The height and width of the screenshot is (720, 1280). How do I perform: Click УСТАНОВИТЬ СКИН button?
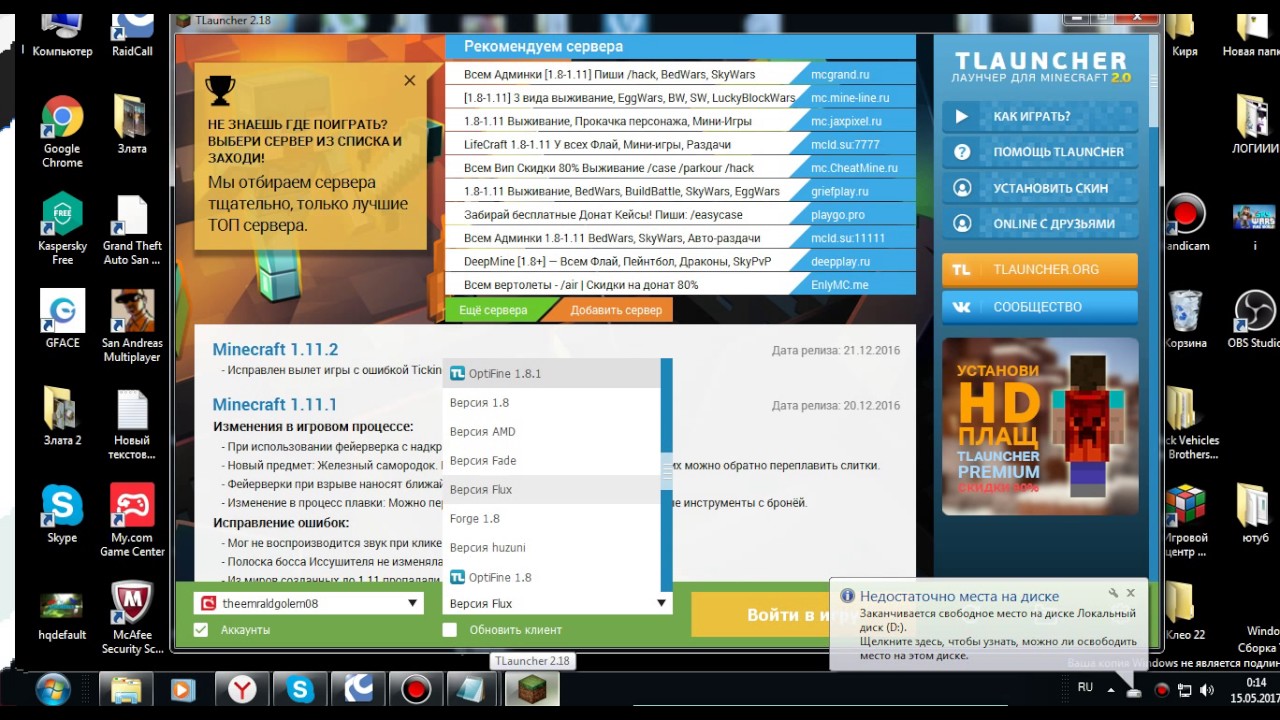tap(1040, 188)
